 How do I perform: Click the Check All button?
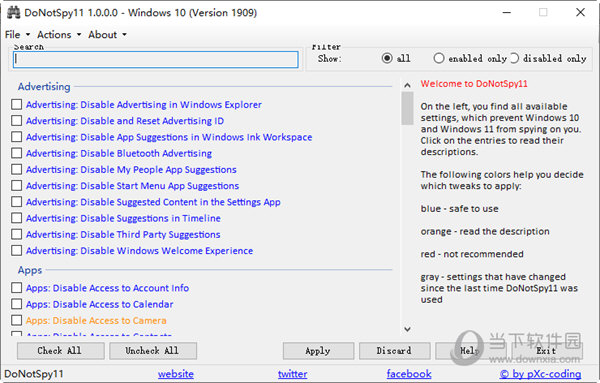pyautogui.click(x=60, y=351)
